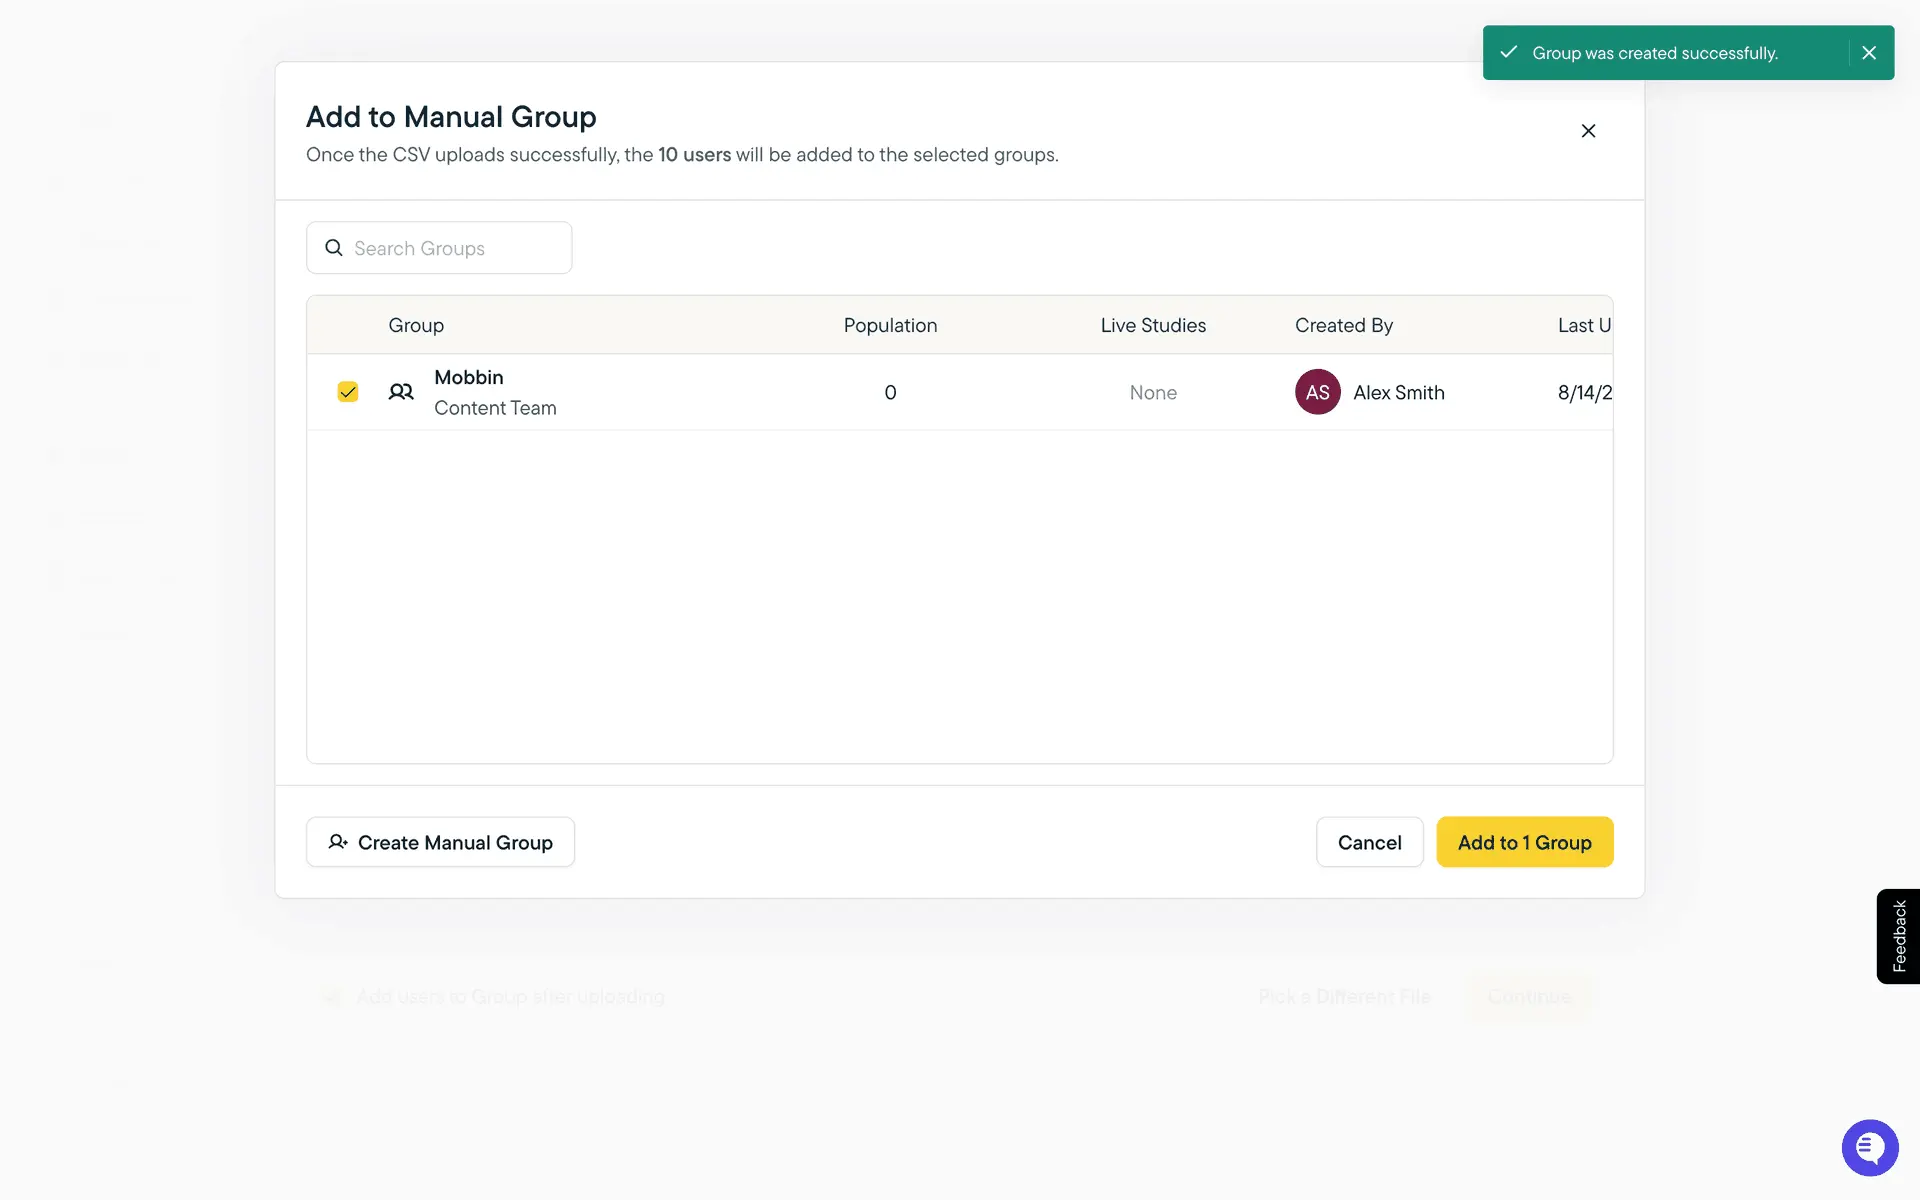
Task: Click the Last Updated column header
Action: 1583,325
